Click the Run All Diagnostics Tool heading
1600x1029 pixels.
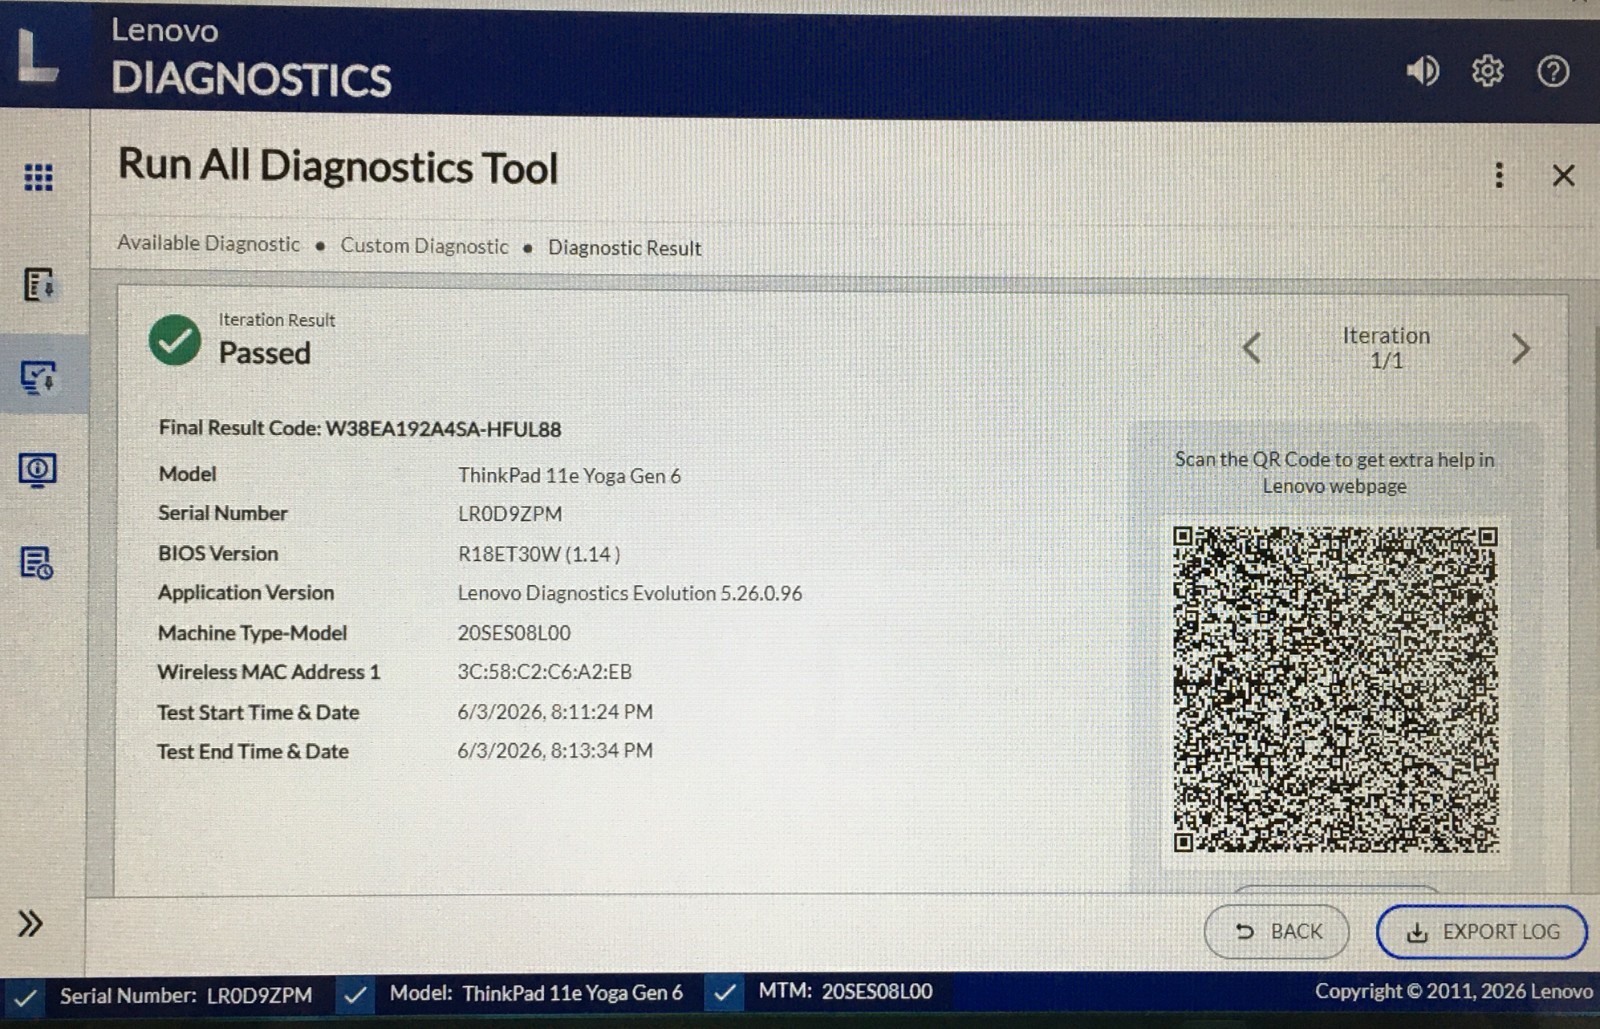pos(338,166)
